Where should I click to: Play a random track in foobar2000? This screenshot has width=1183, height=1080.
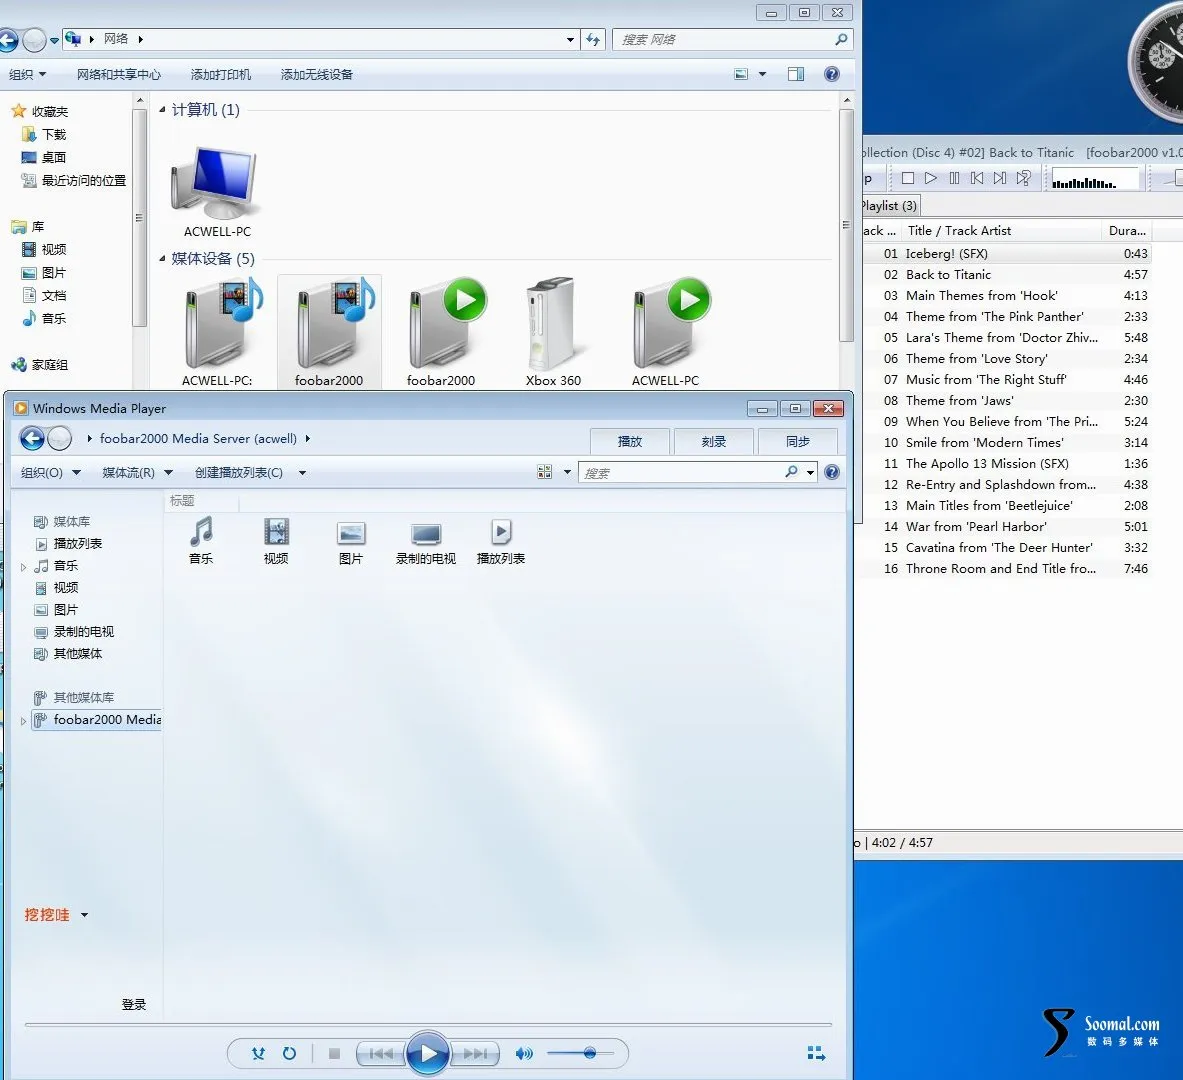(x=1023, y=178)
